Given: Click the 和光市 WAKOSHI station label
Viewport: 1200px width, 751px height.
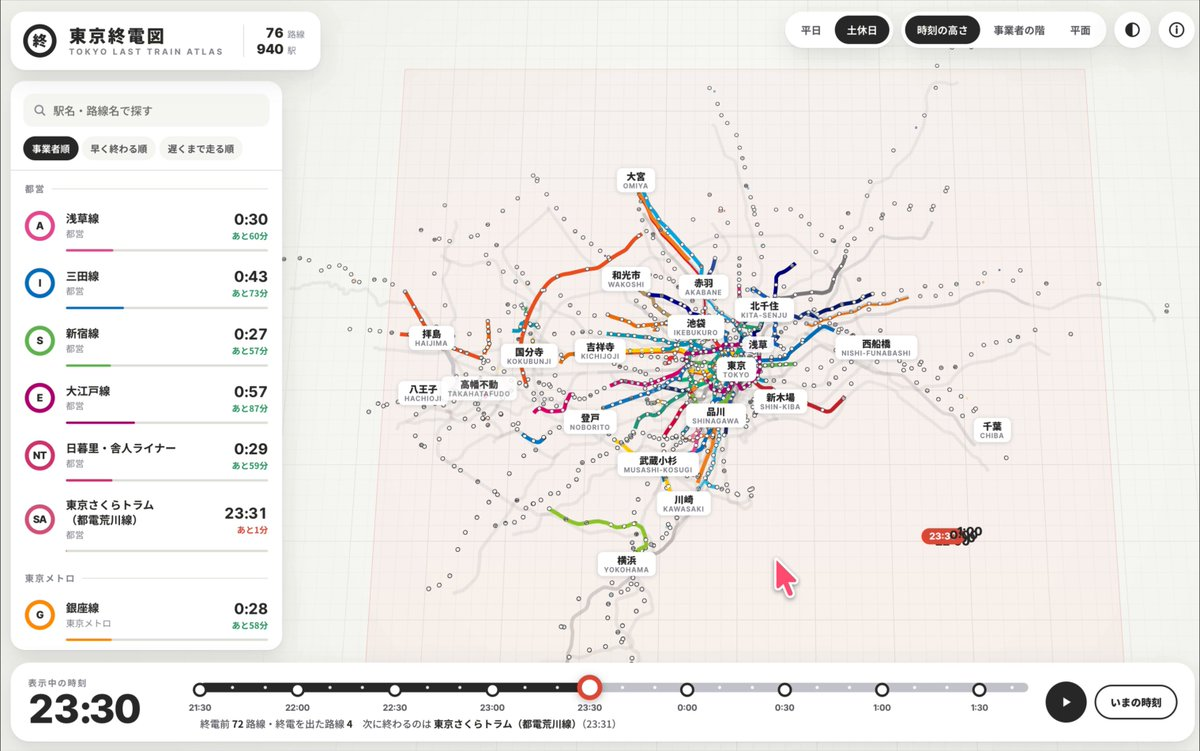Looking at the screenshot, I should coord(626,279).
